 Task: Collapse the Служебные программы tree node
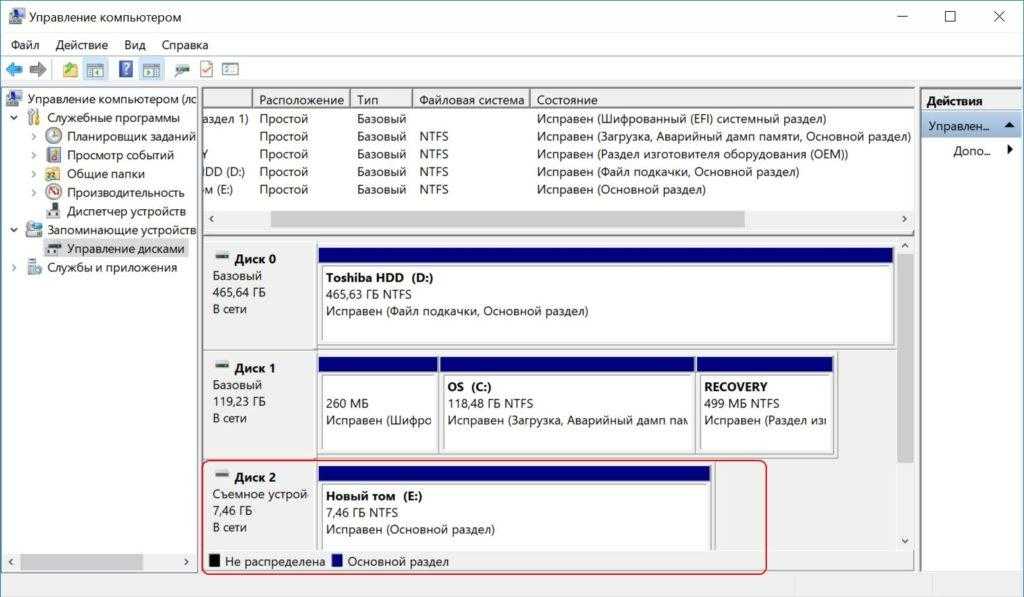(14, 118)
